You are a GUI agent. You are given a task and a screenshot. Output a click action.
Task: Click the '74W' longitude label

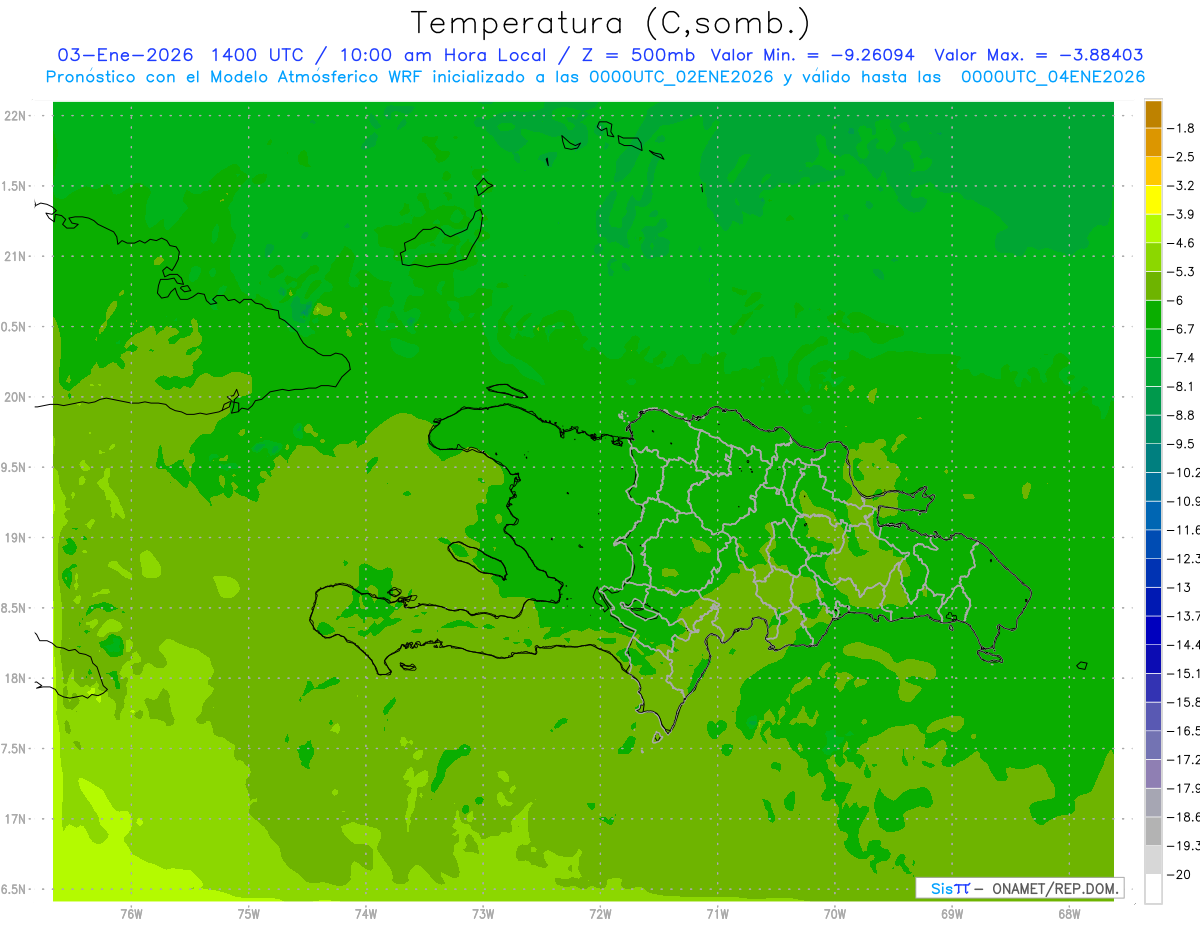pyautogui.click(x=366, y=914)
